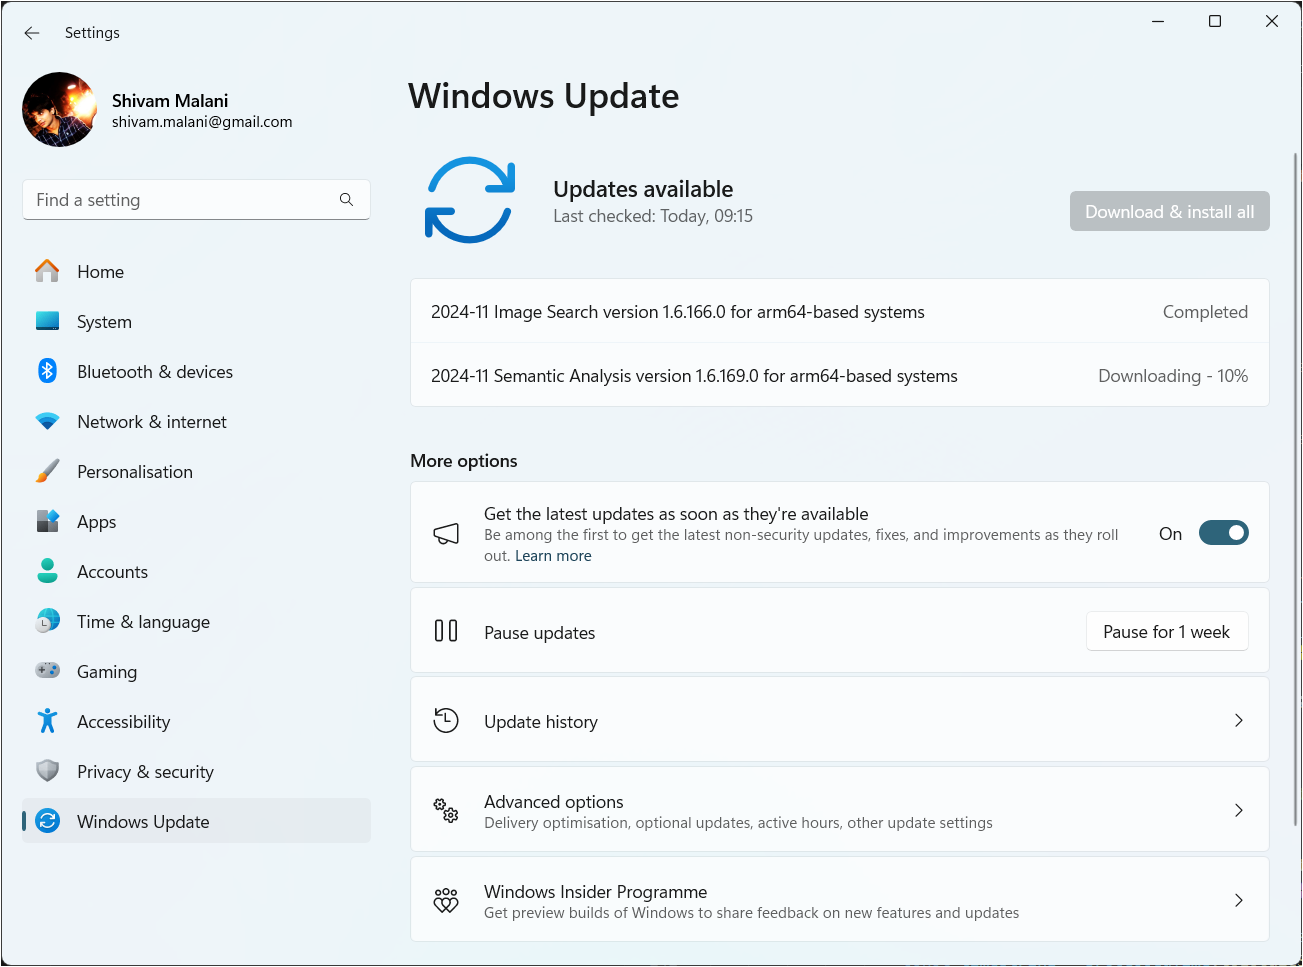Click the Advanced options title text

tap(554, 802)
